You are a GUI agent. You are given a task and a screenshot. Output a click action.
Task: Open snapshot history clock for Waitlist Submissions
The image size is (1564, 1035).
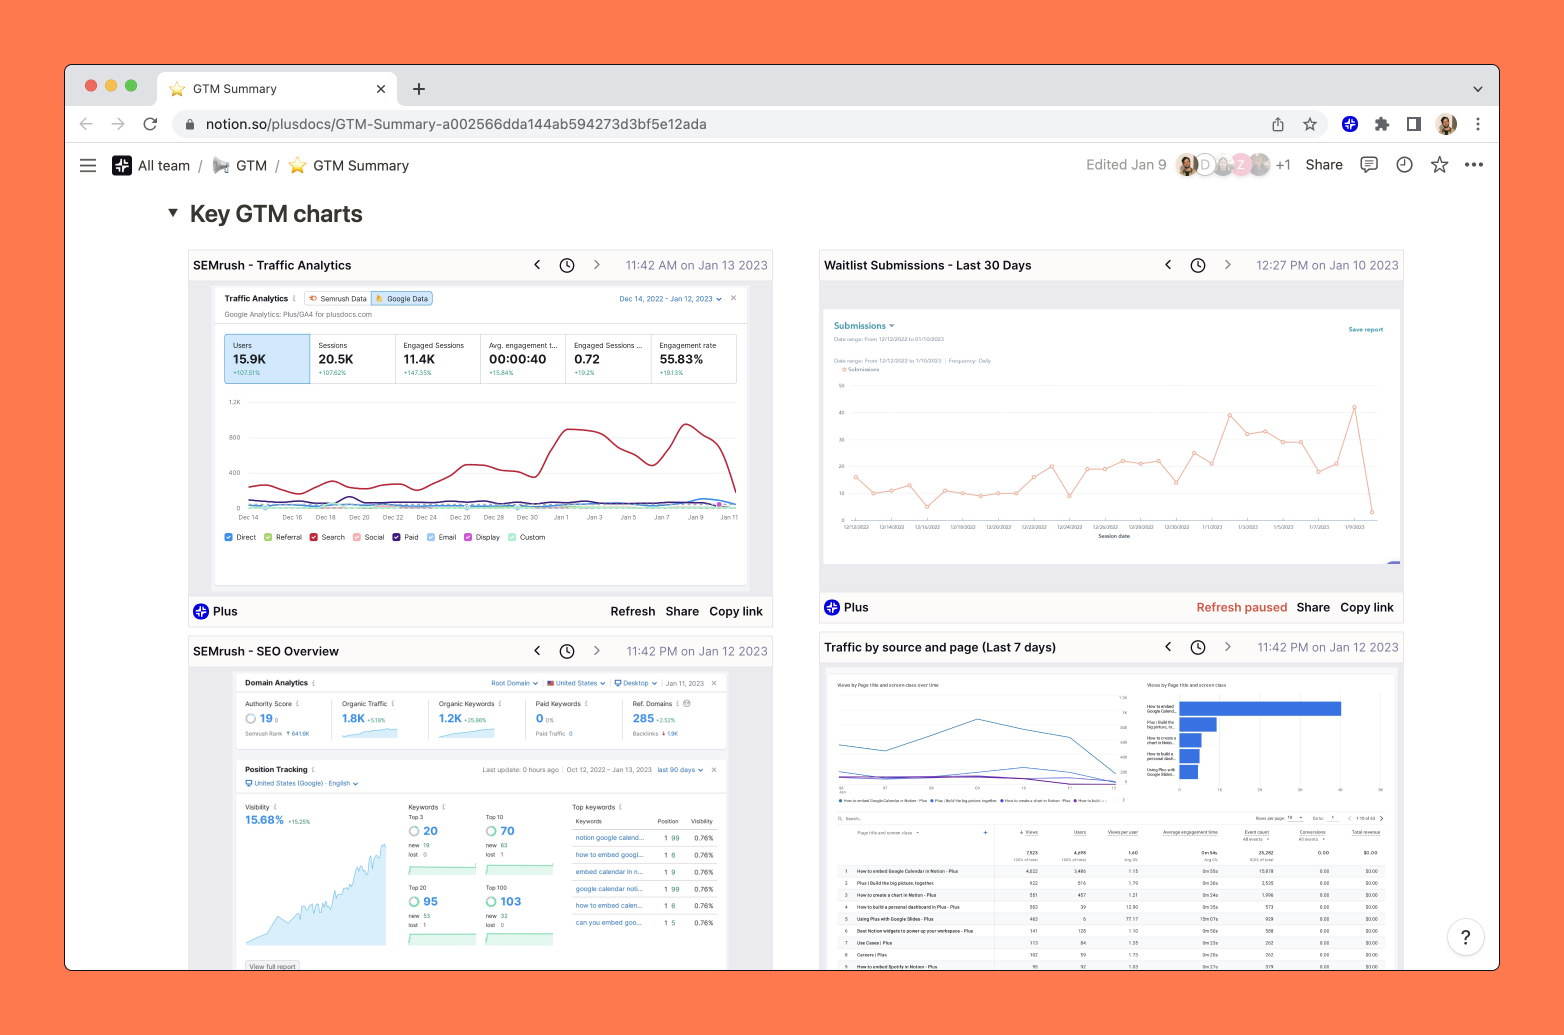coord(1198,265)
